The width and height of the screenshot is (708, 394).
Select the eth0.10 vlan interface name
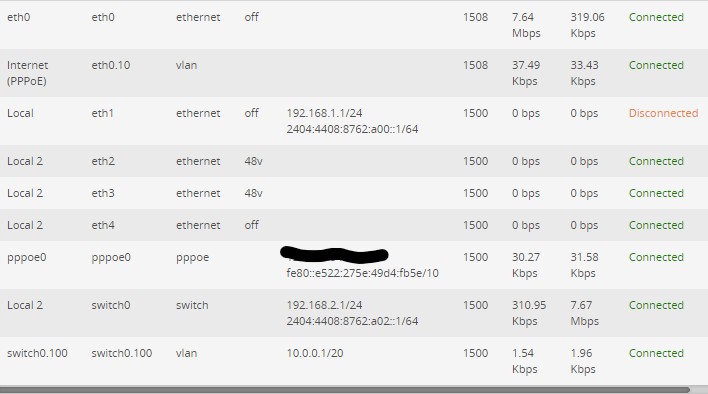[111, 65]
